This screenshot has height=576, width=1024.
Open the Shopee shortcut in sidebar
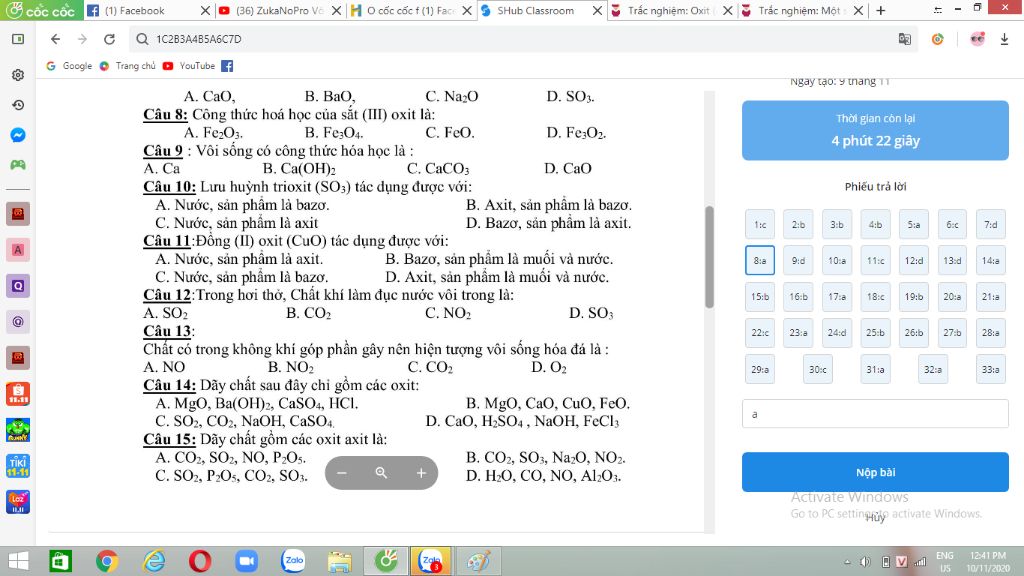(x=18, y=393)
